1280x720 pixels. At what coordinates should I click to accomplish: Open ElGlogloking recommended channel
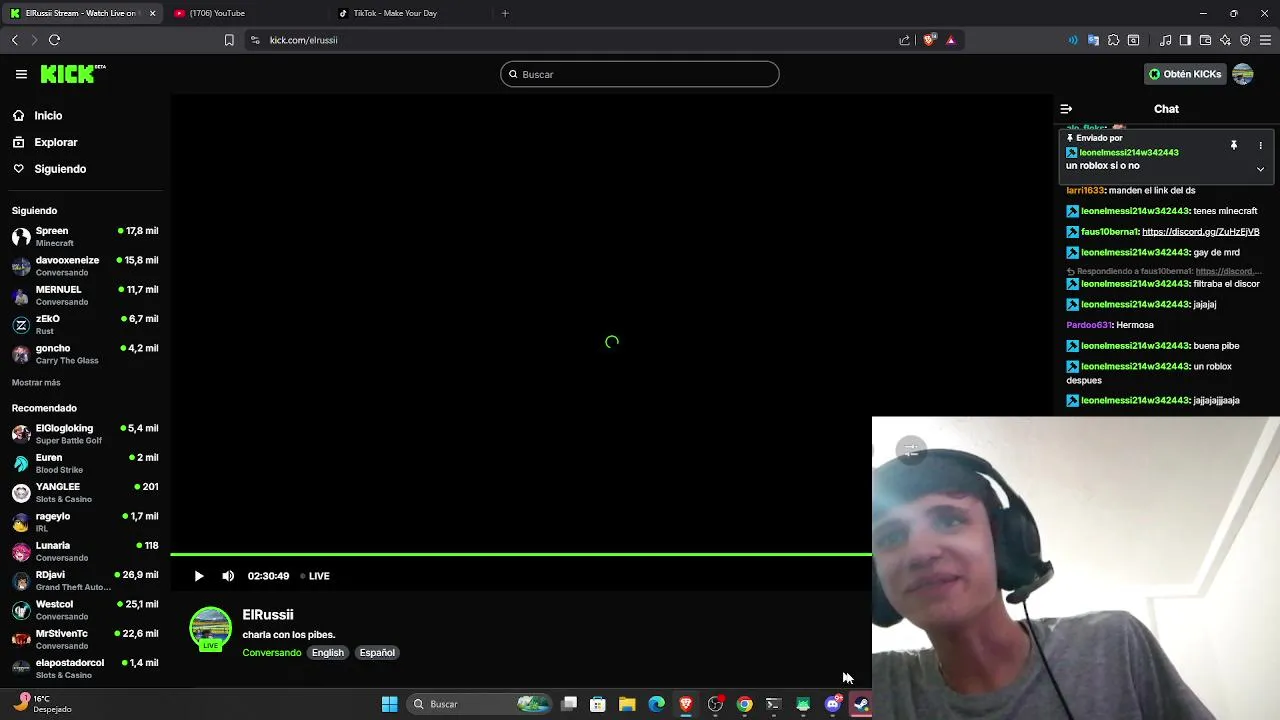85,434
